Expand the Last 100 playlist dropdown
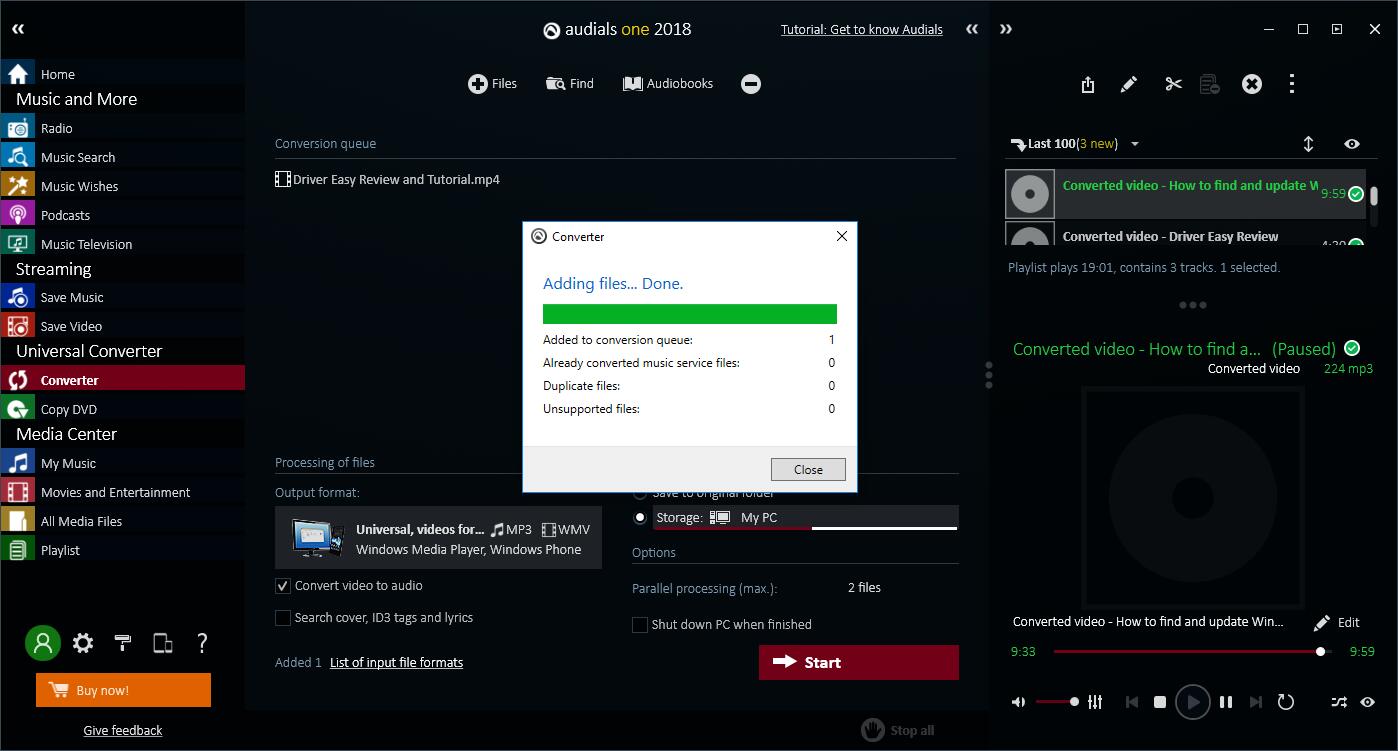 point(1135,144)
